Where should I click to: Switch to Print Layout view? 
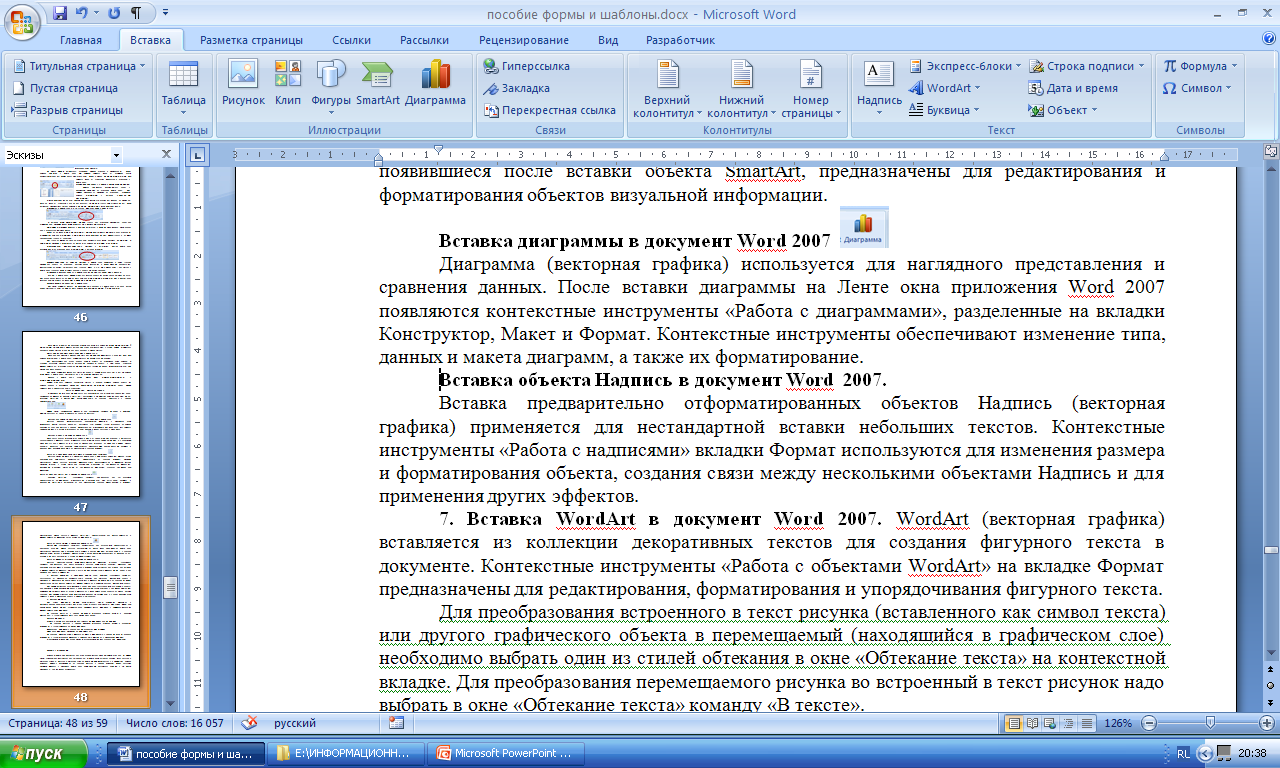(x=1014, y=723)
